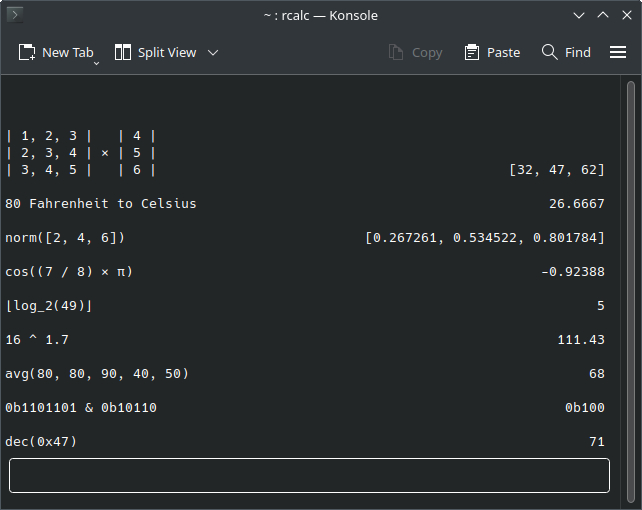Click '0b1101101 & 0b10110' expression

point(81,408)
